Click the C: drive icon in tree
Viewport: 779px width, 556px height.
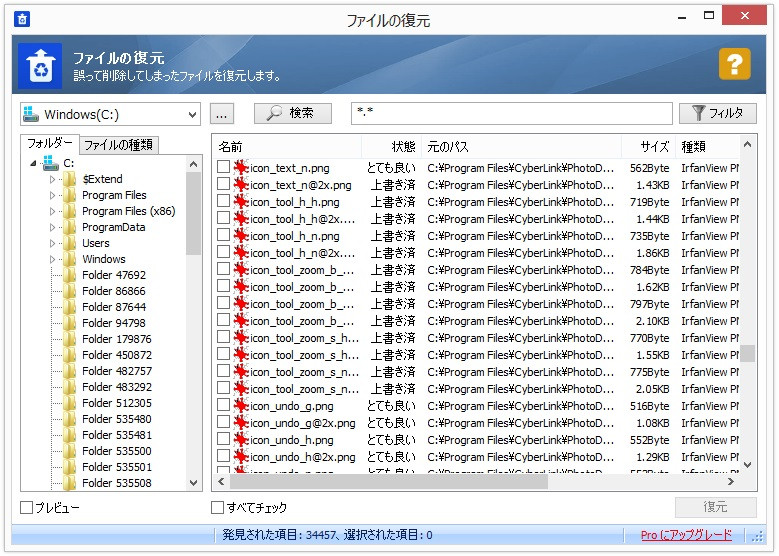tap(51, 163)
